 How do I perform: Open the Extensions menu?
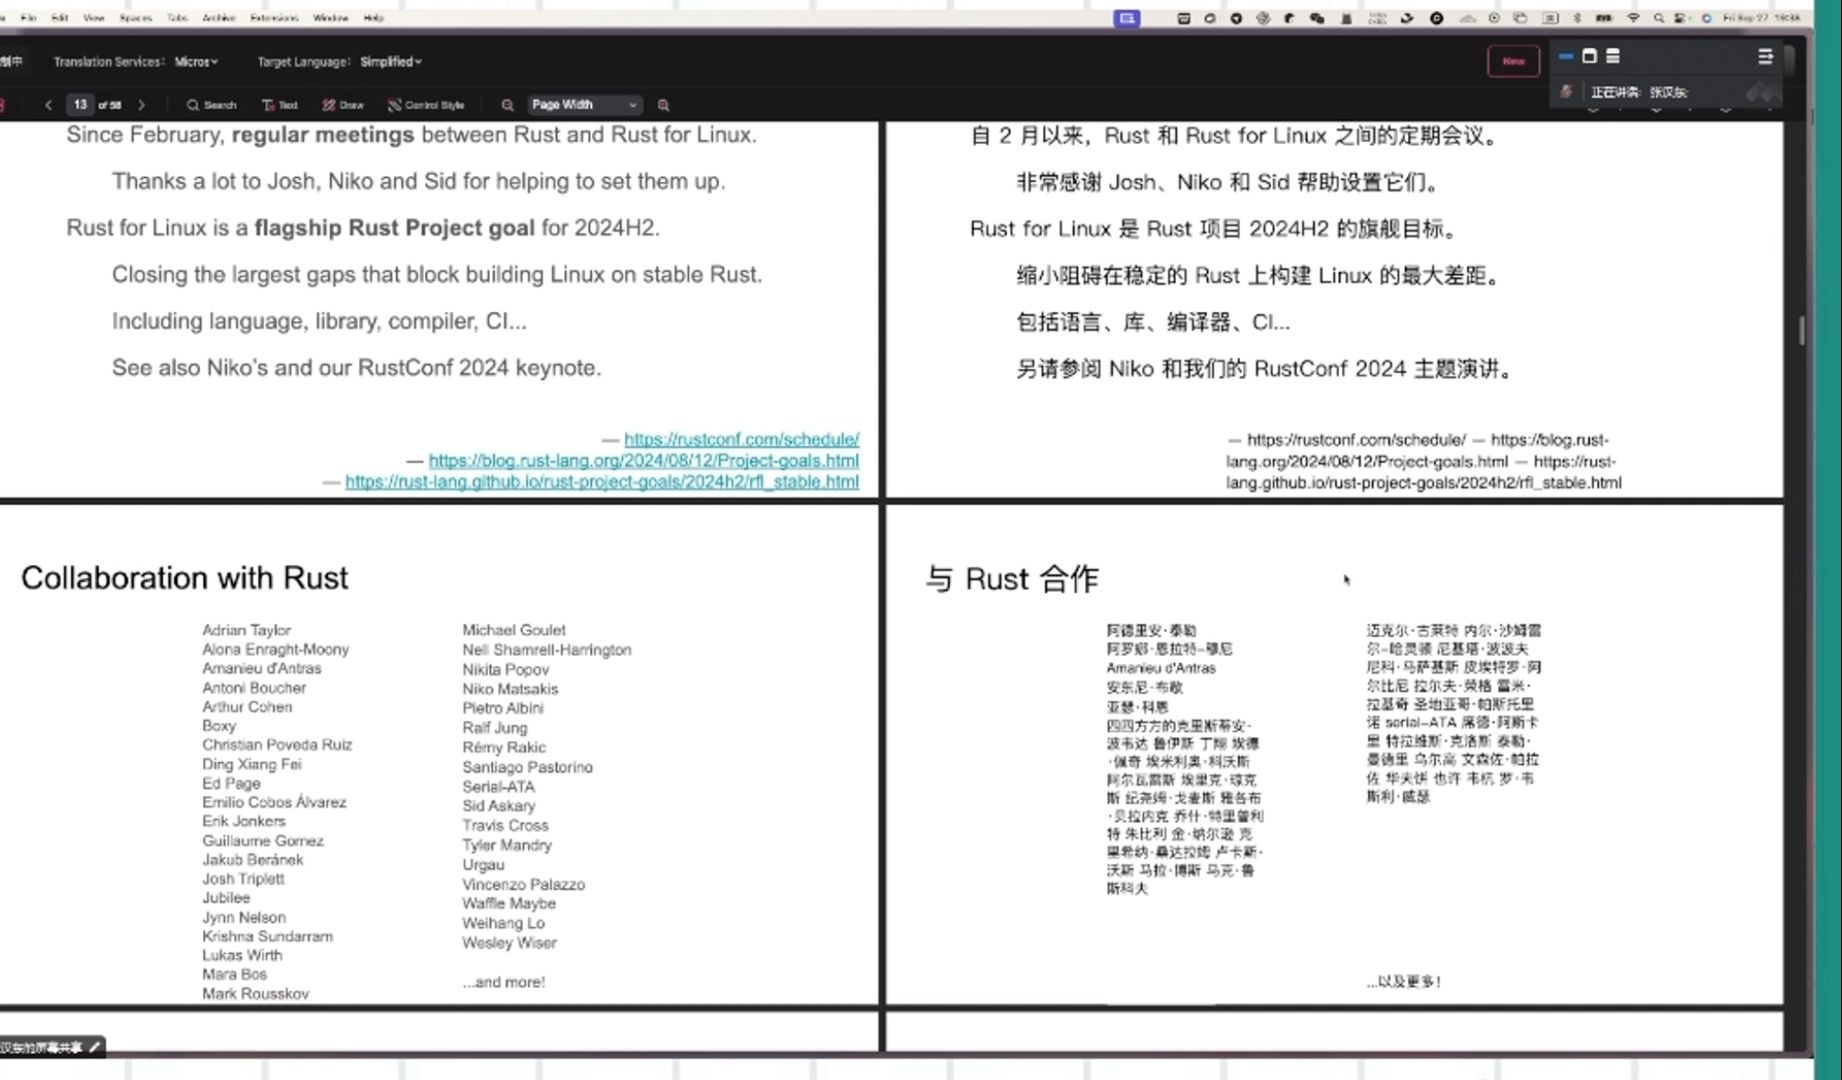(x=274, y=18)
